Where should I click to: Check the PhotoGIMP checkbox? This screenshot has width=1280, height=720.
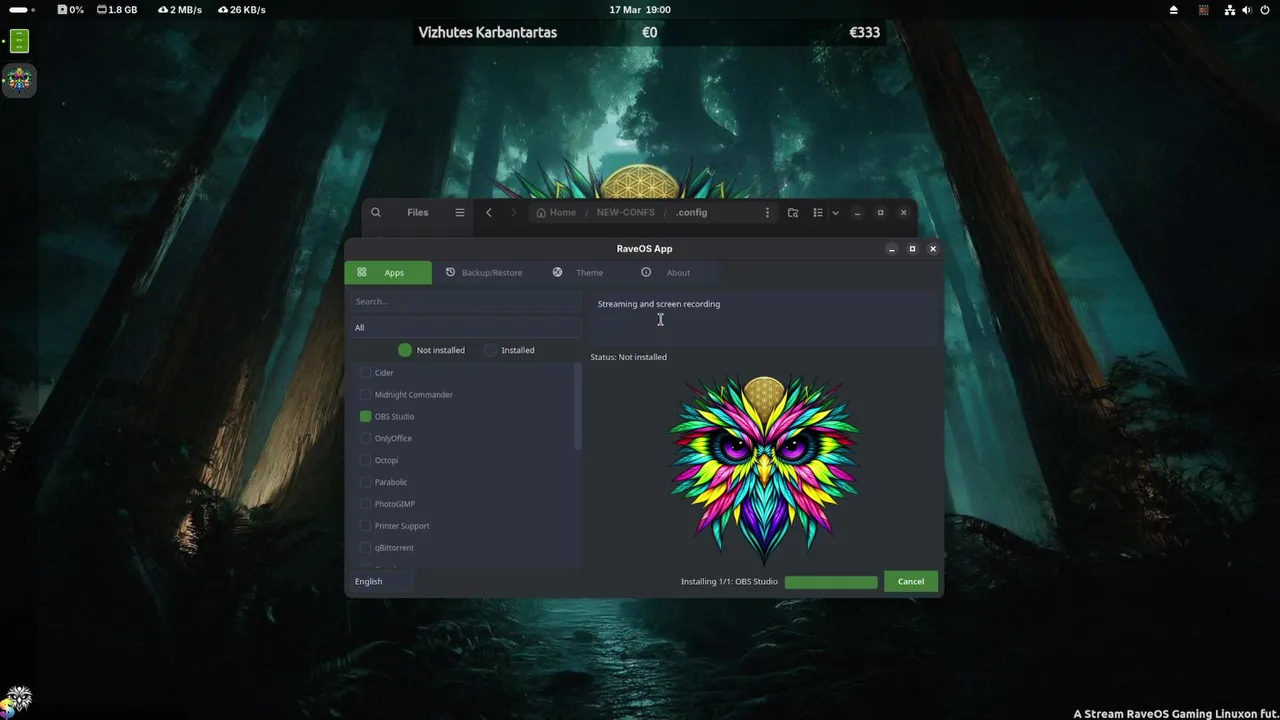click(x=365, y=504)
